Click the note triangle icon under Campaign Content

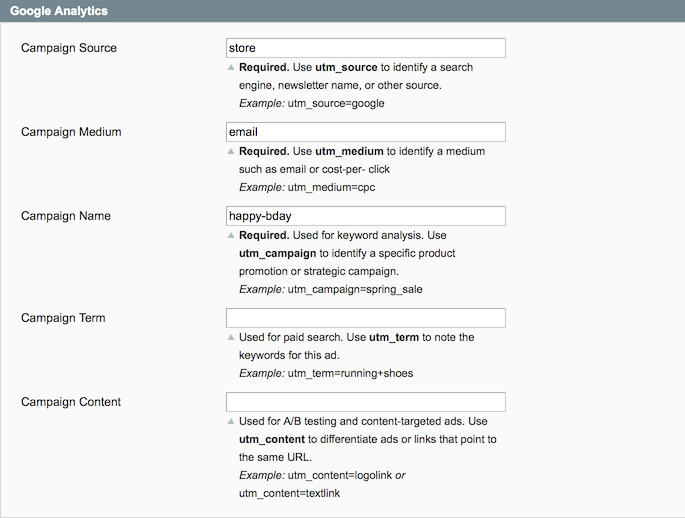click(x=232, y=421)
